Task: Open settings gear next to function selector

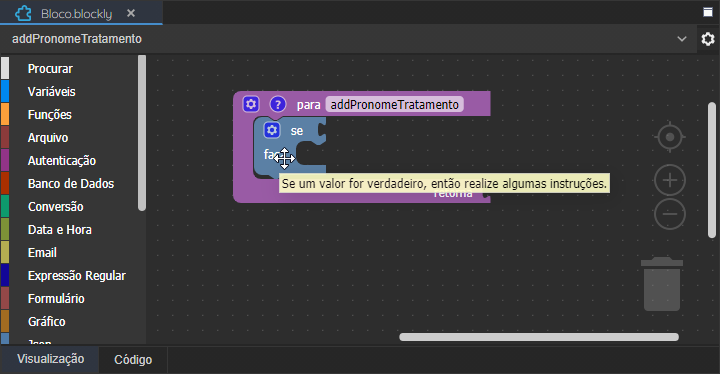Action: pyautogui.click(x=708, y=39)
